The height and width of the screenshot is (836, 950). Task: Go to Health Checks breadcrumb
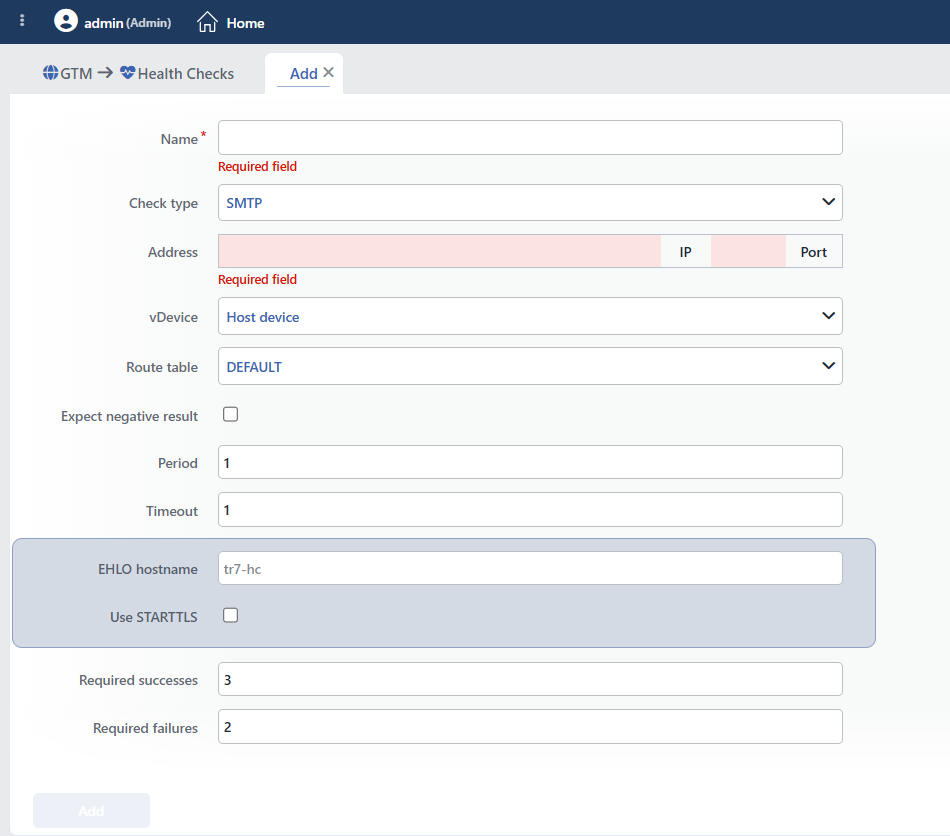click(x=185, y=74)
